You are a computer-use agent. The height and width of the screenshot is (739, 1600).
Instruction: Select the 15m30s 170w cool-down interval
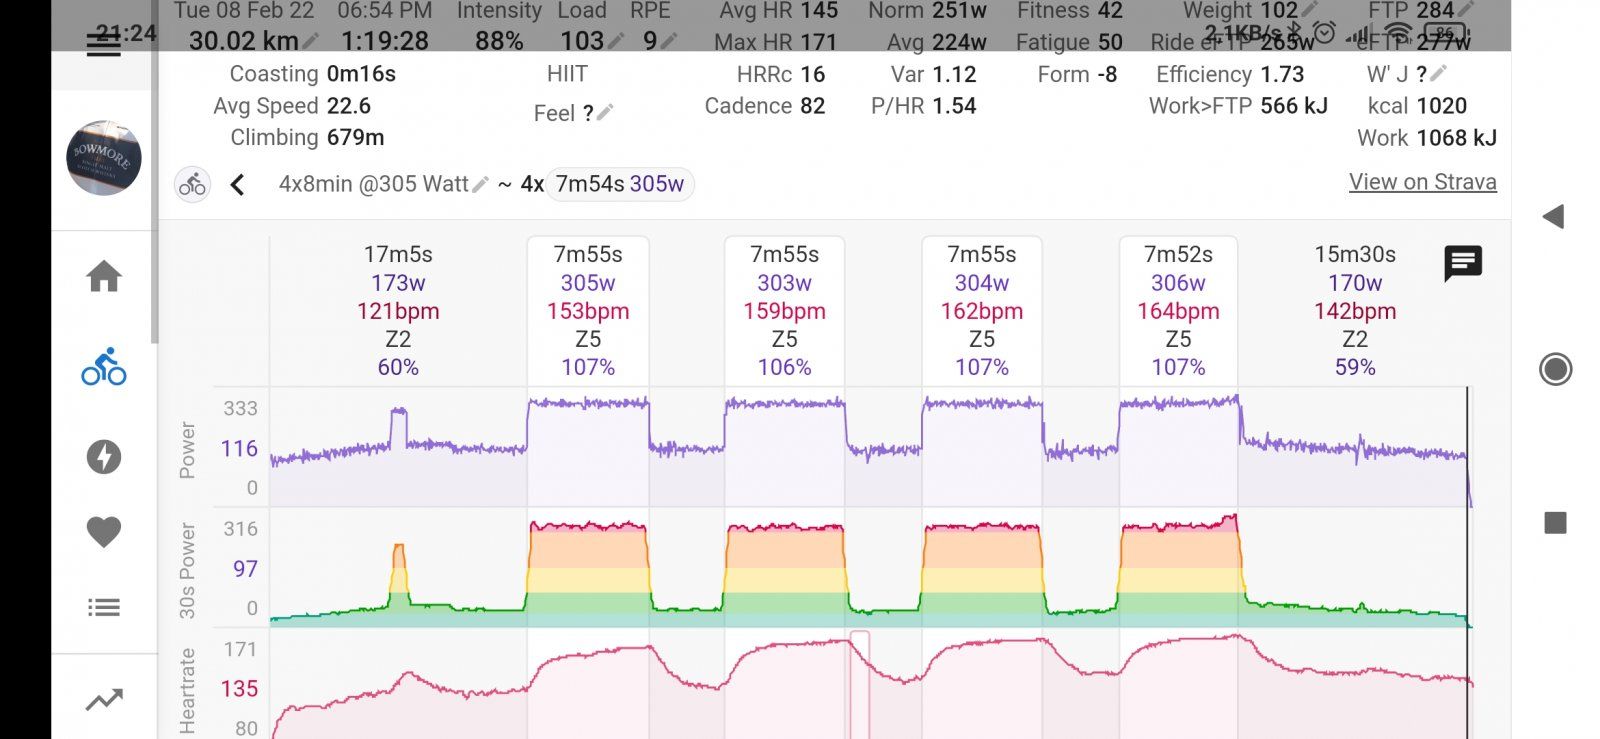click(x=1355, y=310)
